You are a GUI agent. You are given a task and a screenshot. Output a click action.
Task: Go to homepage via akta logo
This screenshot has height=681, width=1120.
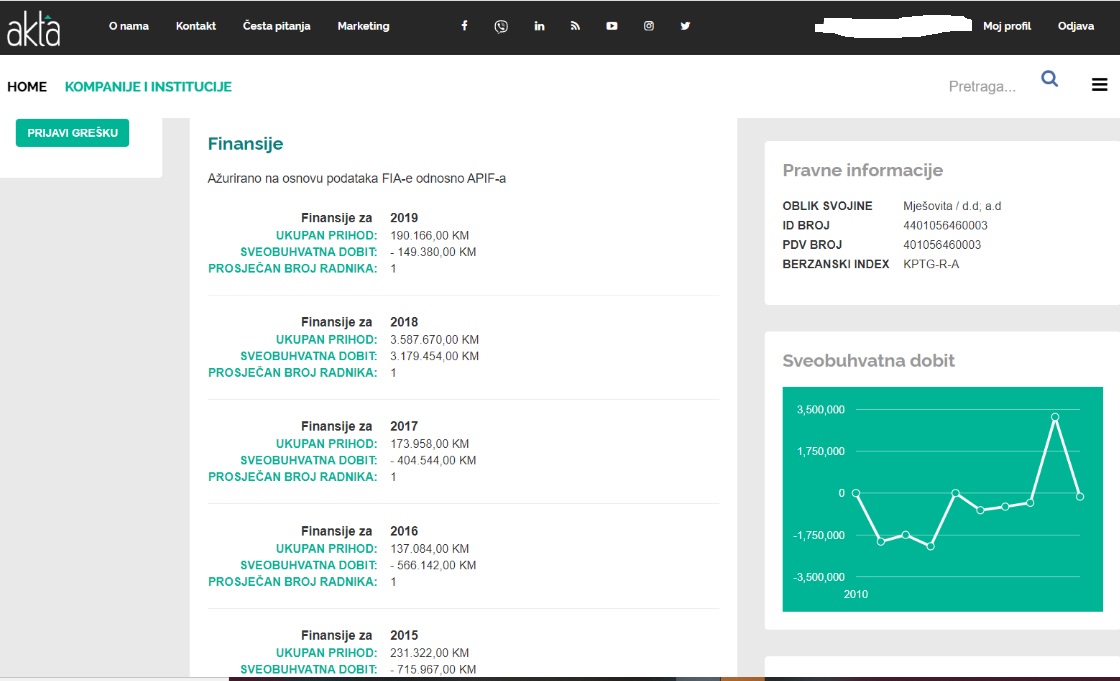click(34, 28)
